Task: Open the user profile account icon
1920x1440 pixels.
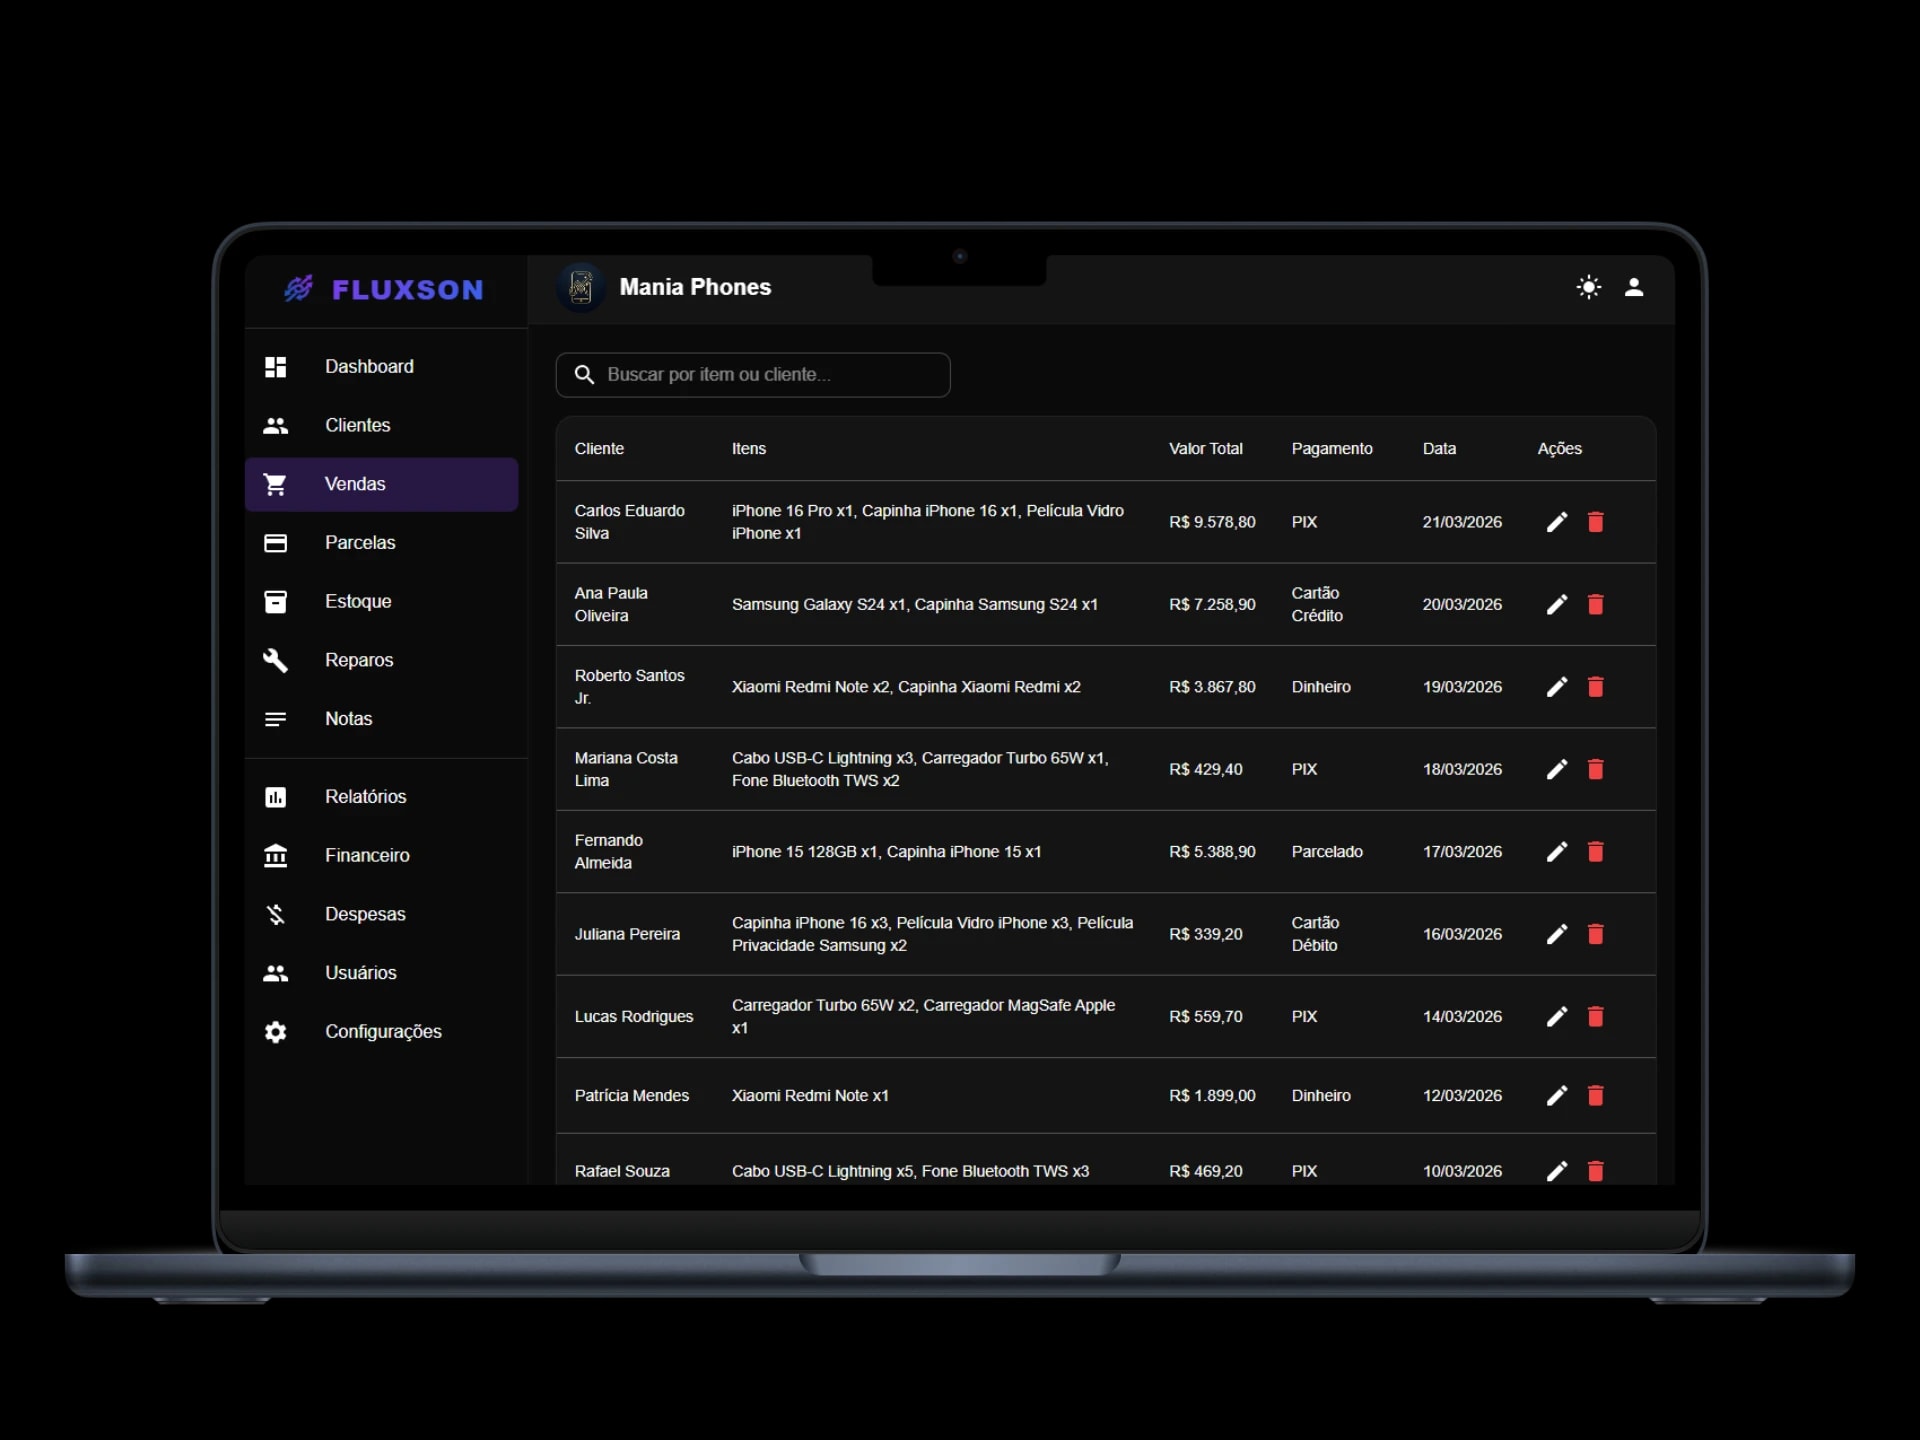Action: [x=1634, y=287]
